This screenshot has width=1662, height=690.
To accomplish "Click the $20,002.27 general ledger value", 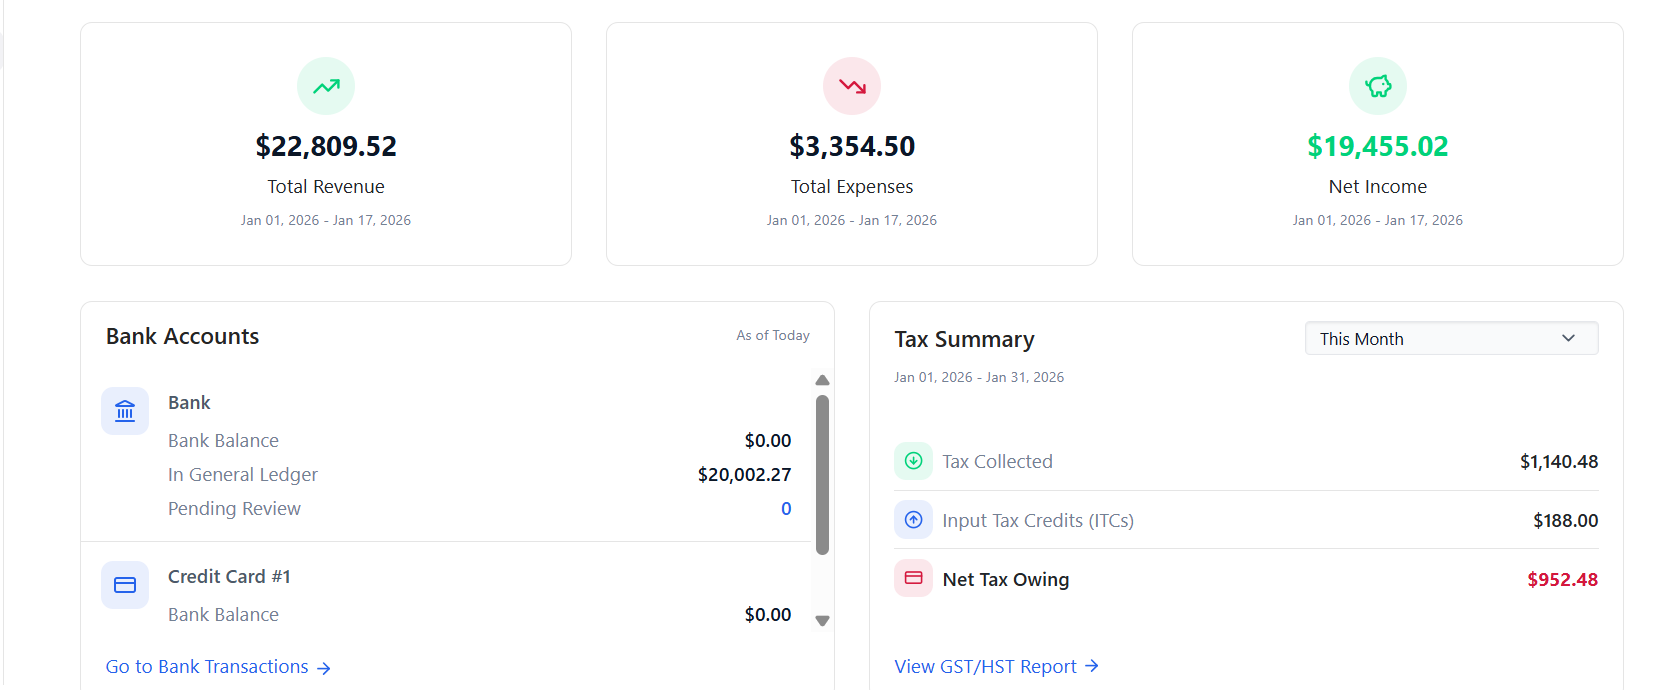I will click(744, 475).
